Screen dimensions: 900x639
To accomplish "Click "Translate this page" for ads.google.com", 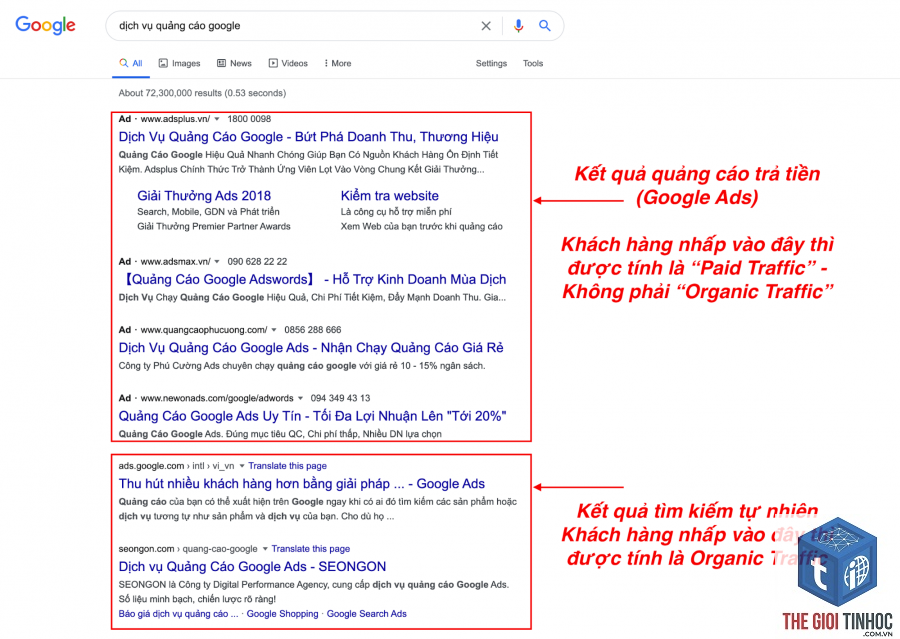I will 288,466.
